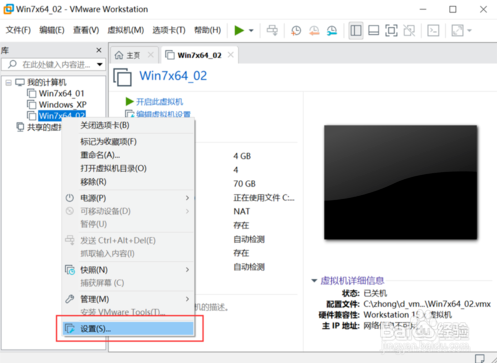Open the power button dropdown arrow
Viewport: 497px width, 363px height.
click(x=251, y=31)
